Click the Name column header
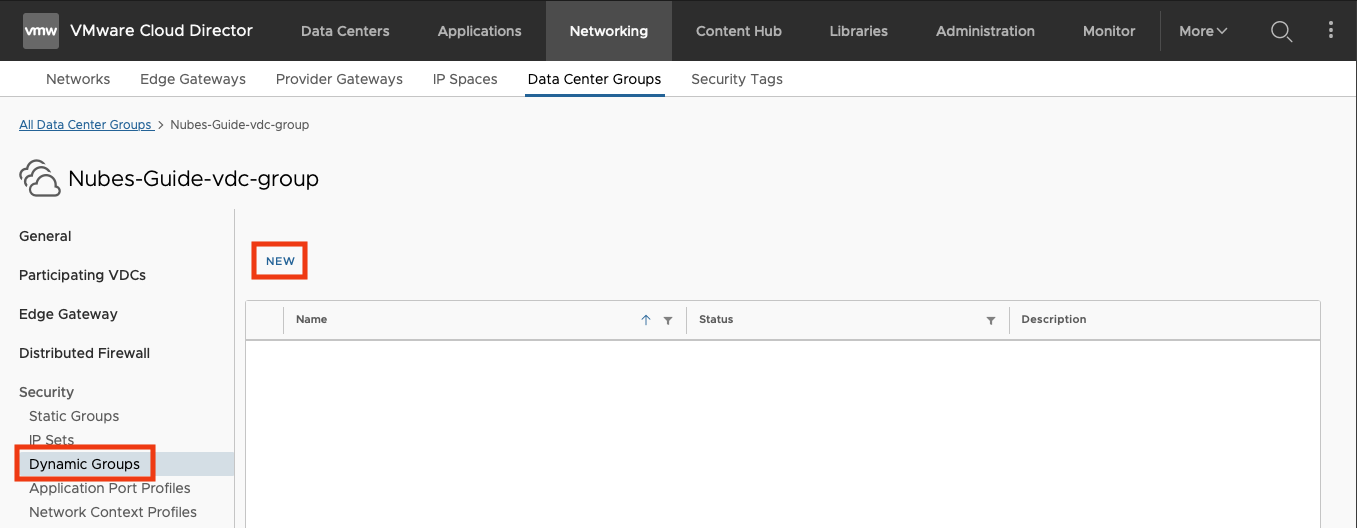This screenshot has width=1357, height=528. 312,320
